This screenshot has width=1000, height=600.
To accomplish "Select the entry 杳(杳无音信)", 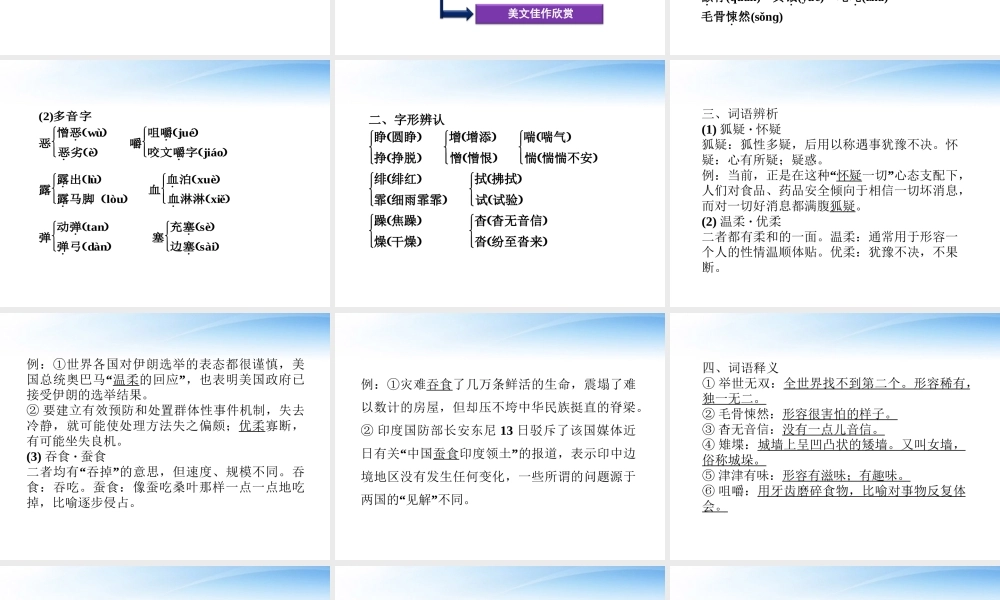I will pos(511,221).
